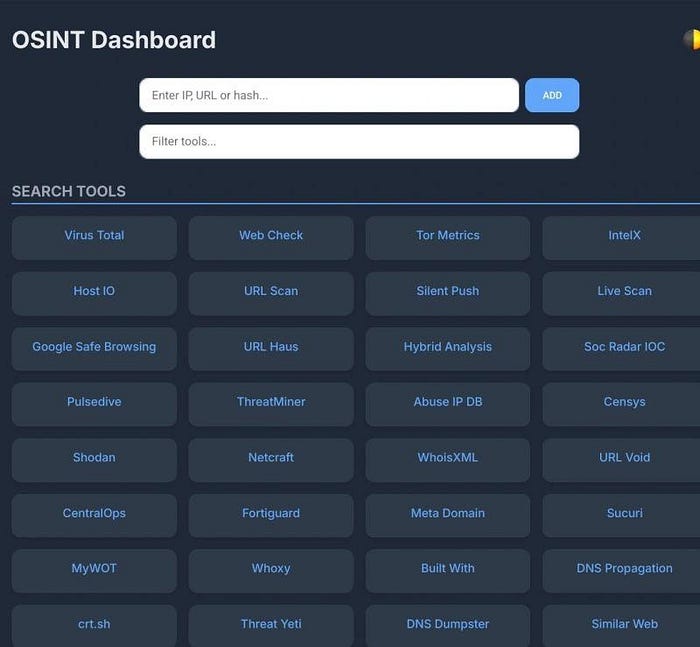700x647 pixels.
Task: Open Hybrid Analysis tool
Action: tap(448, 349)
